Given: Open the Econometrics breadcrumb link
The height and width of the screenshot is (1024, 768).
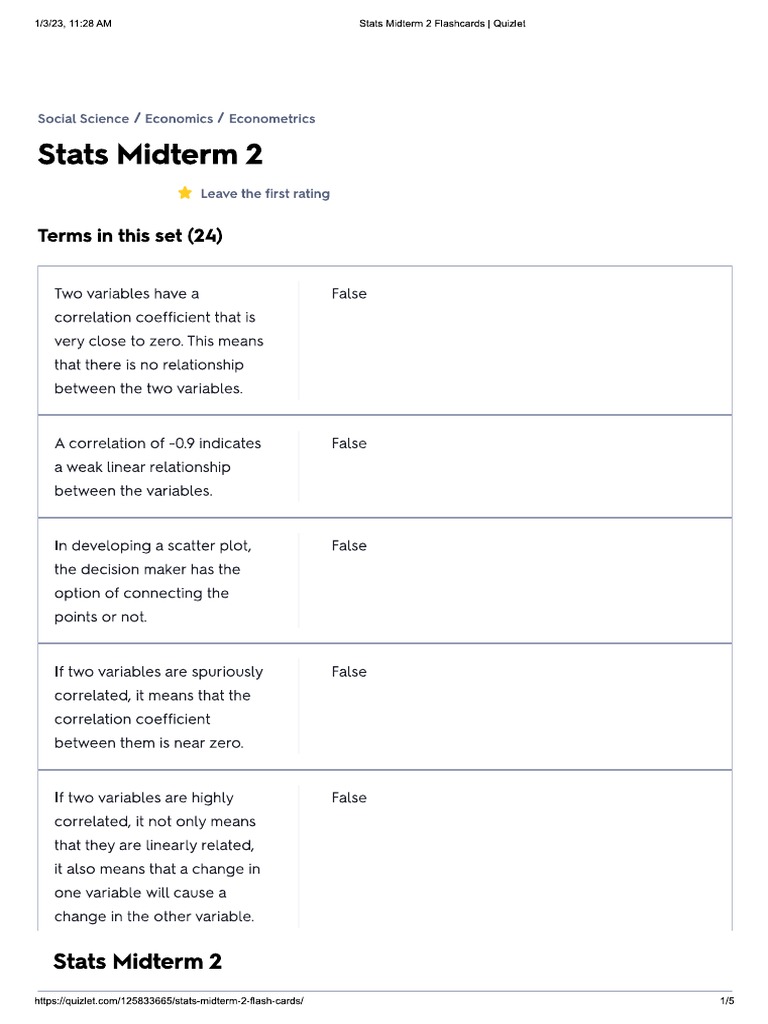Looking at the screenshot, I should pyautogui.click(x=272, y=118).
